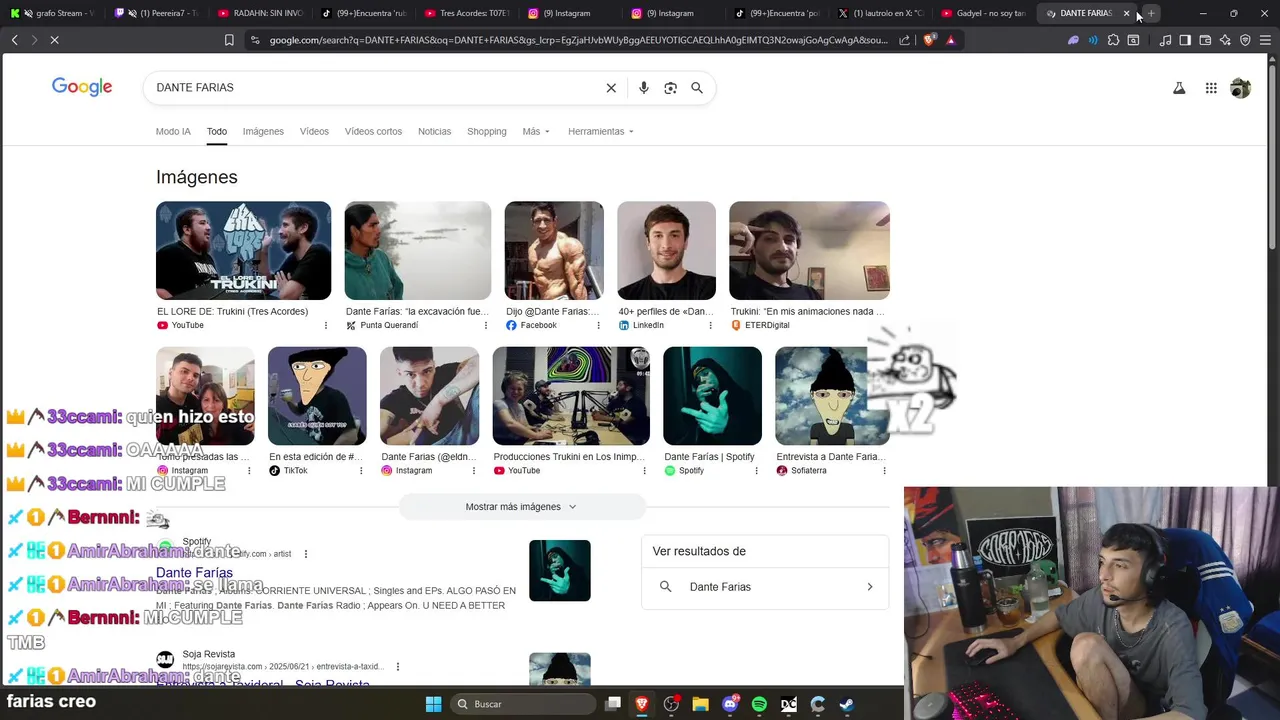This screenshot has height=720, width=1280.
Task: Stop loading the page
Action: coord(54,40)
